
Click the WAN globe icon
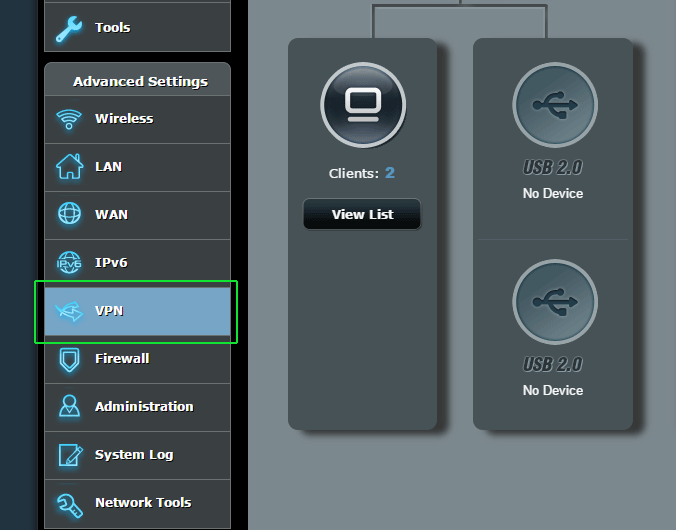pos(69,214)
